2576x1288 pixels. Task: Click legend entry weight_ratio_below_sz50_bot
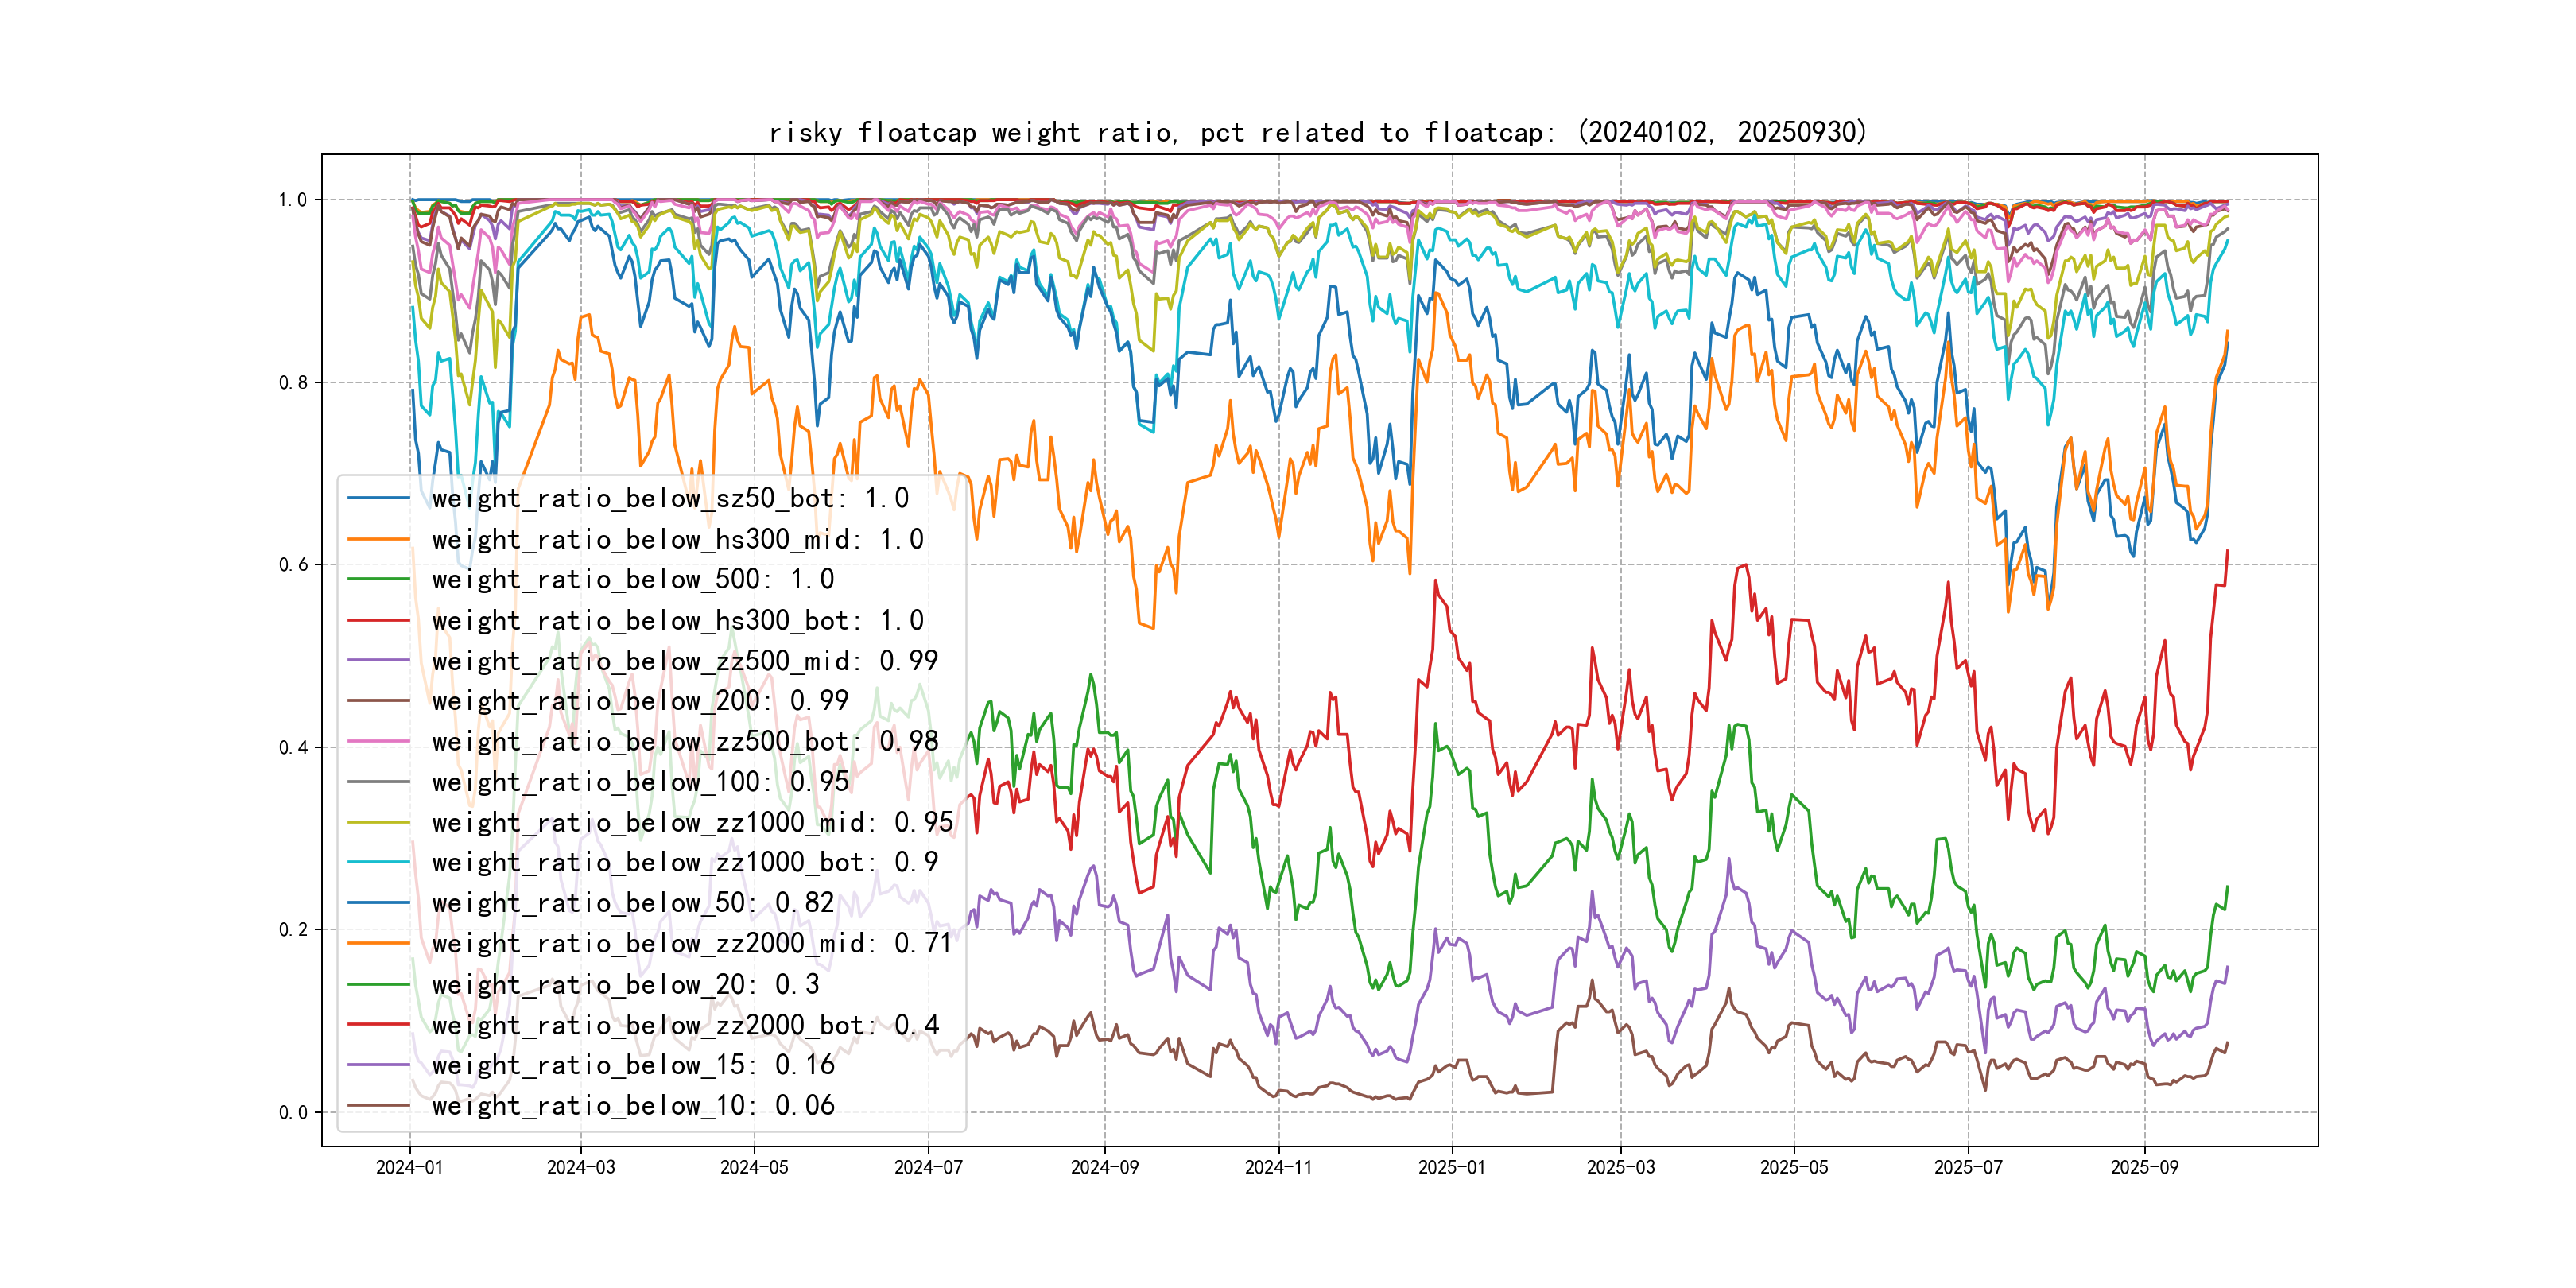click(670, 498)
